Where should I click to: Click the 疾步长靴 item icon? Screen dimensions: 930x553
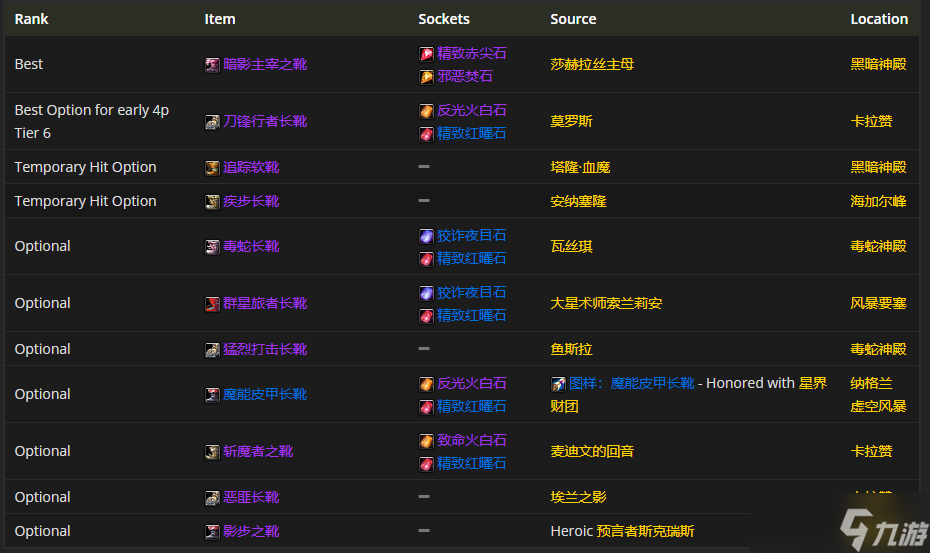click(212, 202)
